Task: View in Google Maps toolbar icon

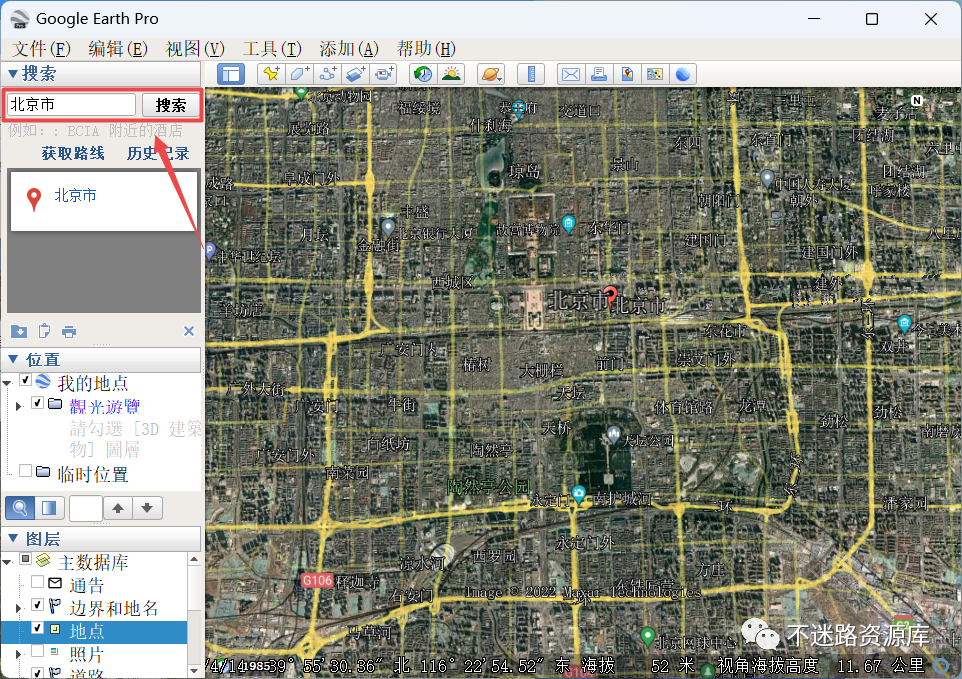Action: point(655,75)
